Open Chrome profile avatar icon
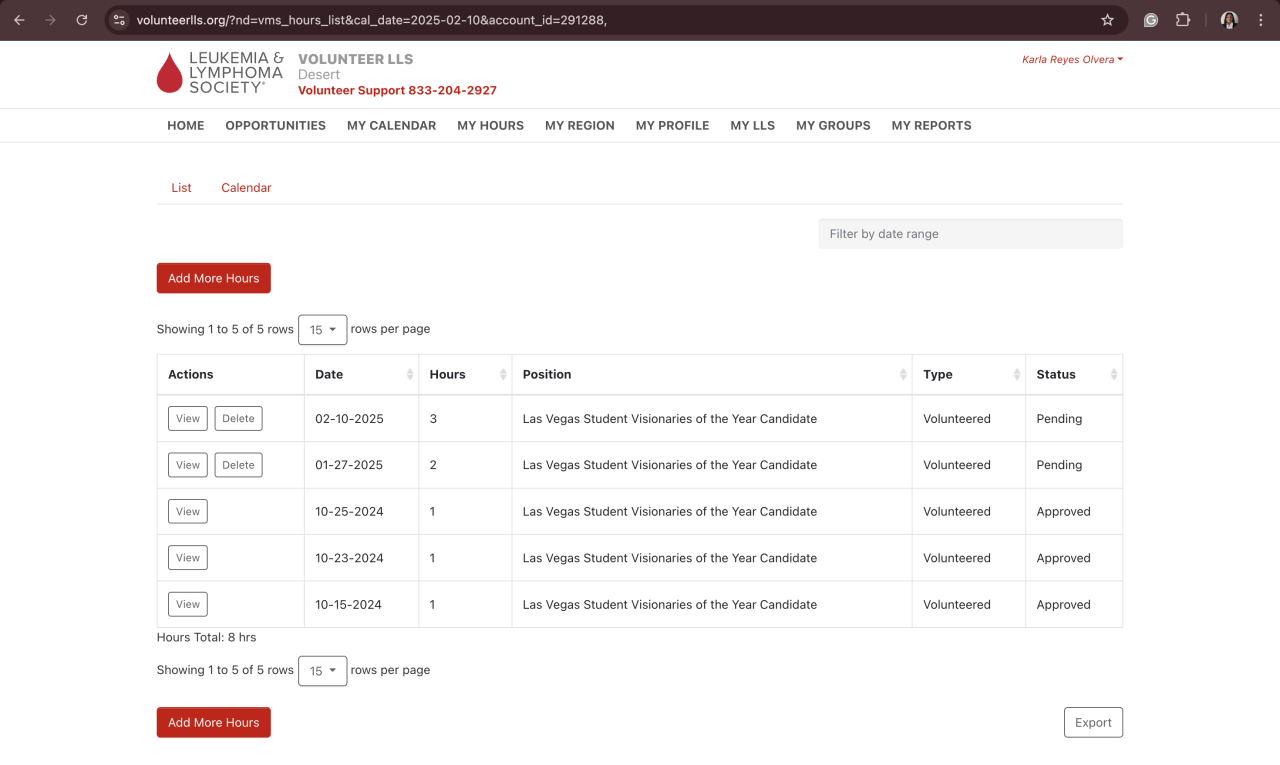This screenshot has height=765, width=1280. pos(1229,20)
